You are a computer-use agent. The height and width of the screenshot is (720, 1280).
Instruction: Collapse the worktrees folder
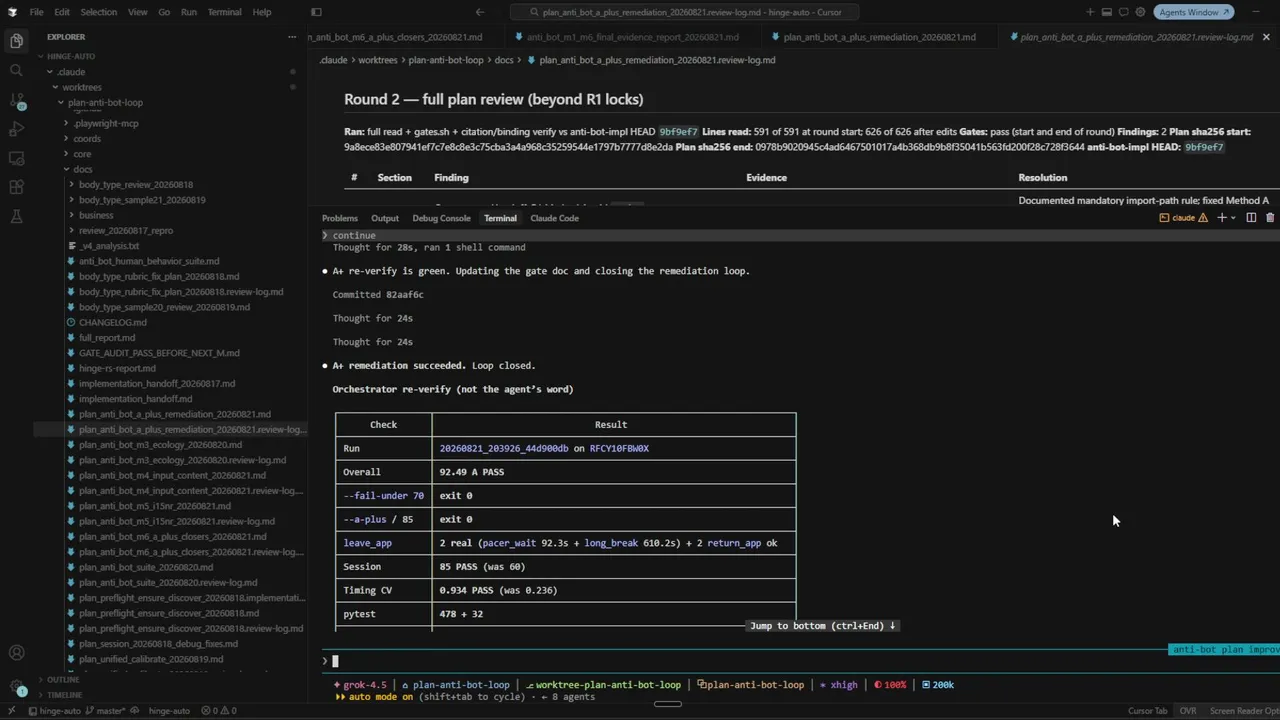pos(81,87)
